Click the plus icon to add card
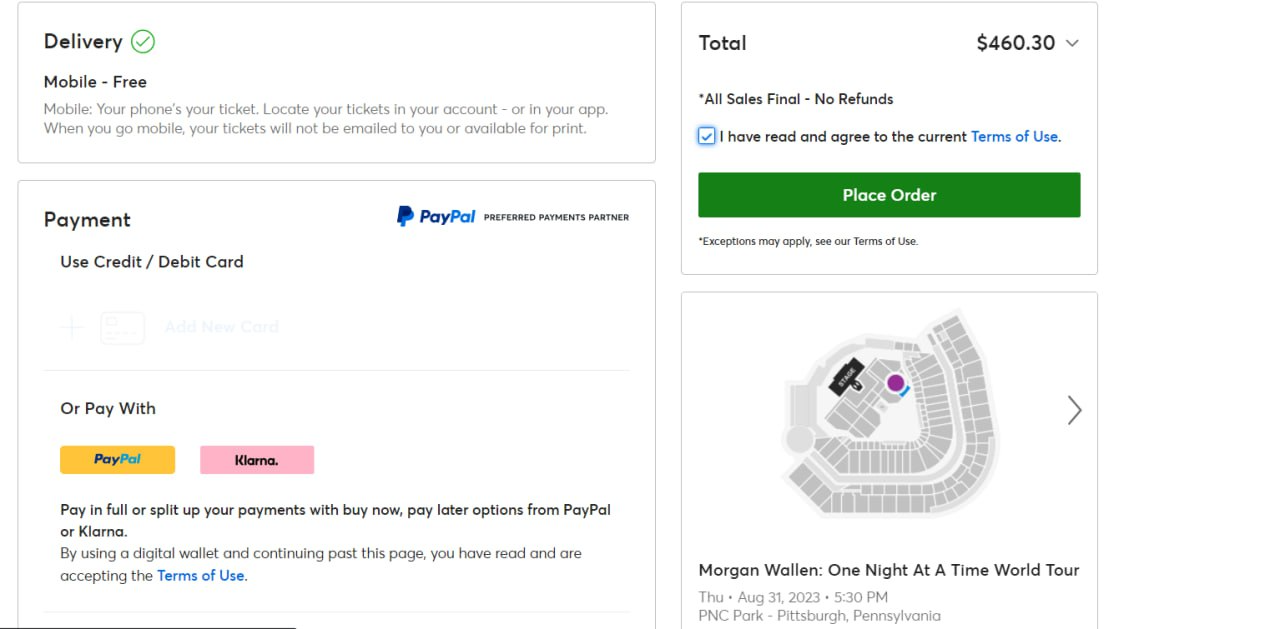This screenshot has height=629, width=1280. (x=72, y=327)
